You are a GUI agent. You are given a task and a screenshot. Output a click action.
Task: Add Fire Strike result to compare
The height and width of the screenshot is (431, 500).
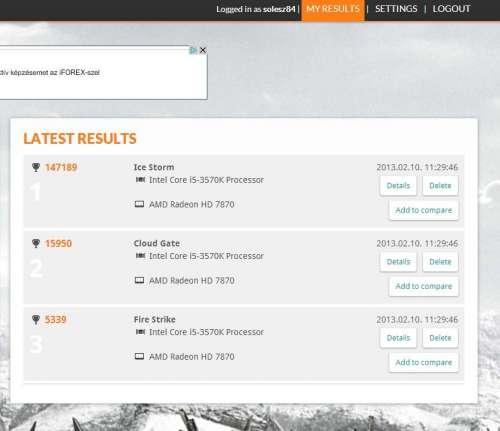(x=424, y=362)
